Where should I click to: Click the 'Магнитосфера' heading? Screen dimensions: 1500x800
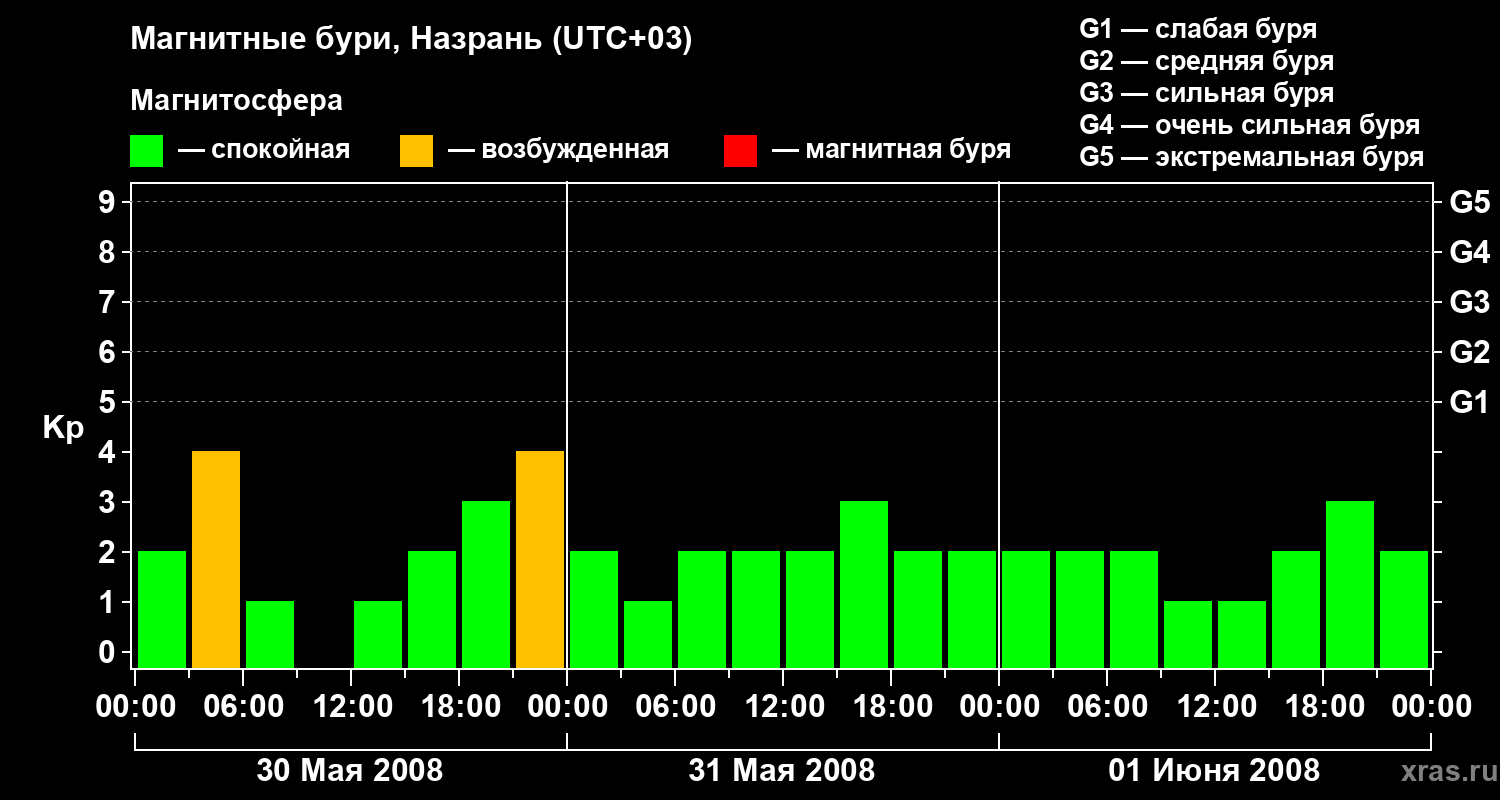236,101
